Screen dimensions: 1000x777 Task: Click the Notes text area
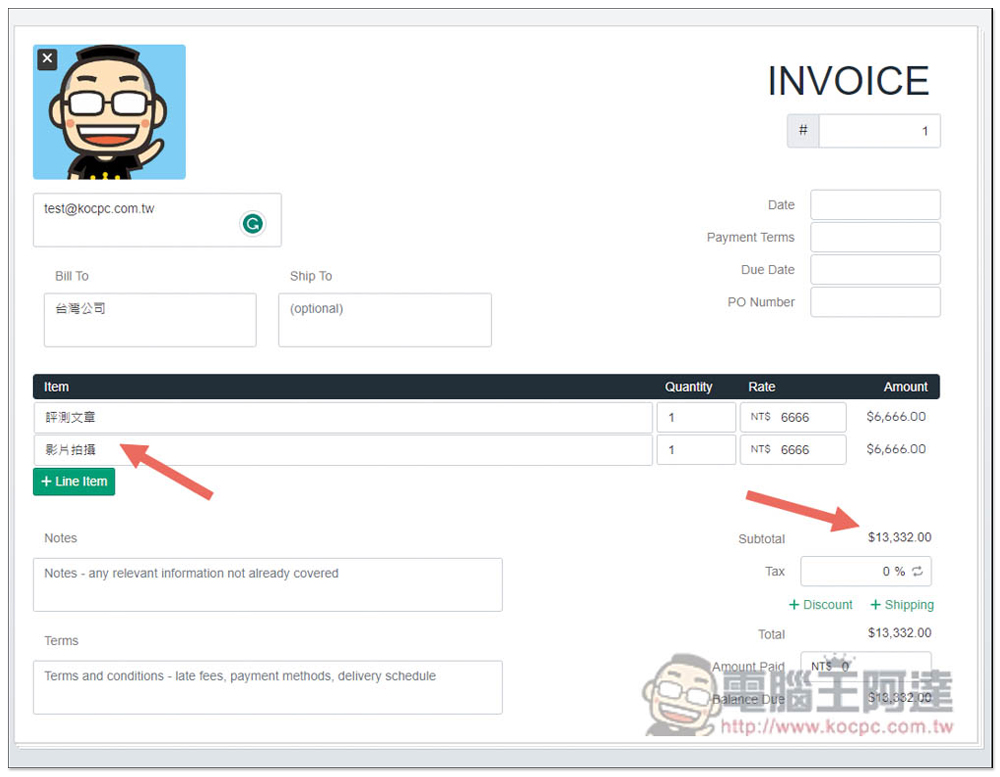267,585
